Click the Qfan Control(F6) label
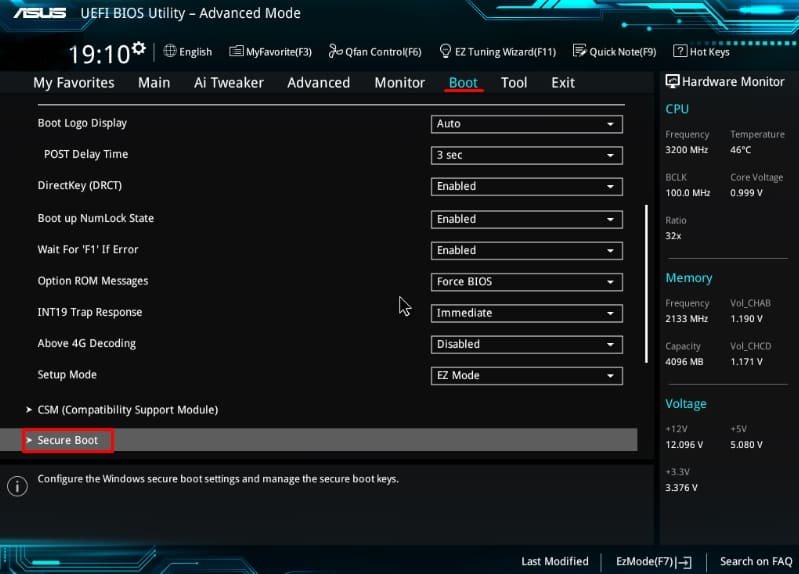The width and height of the screenshot is (799, 574). [x=383, y=51]
